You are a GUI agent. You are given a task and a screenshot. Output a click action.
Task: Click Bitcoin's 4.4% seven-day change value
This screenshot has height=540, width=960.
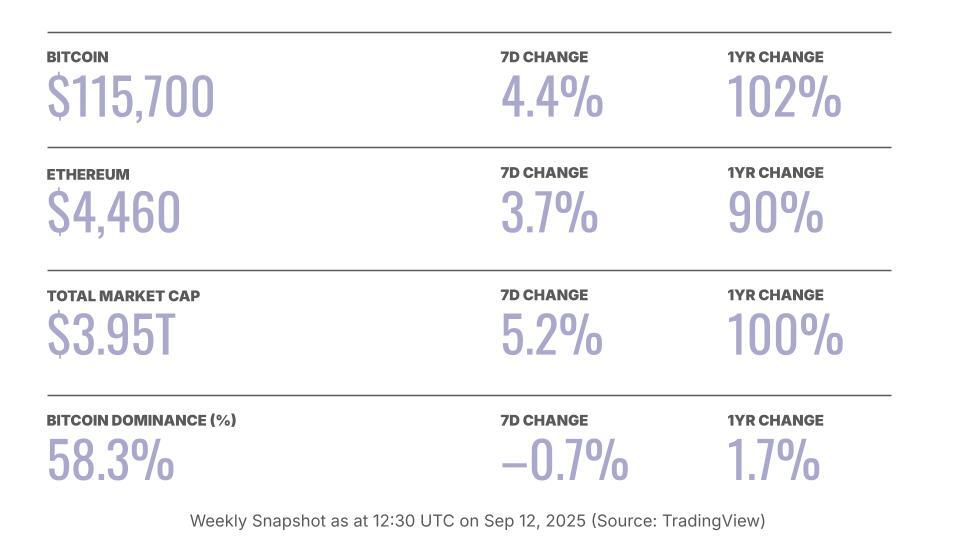coord(551,97)
